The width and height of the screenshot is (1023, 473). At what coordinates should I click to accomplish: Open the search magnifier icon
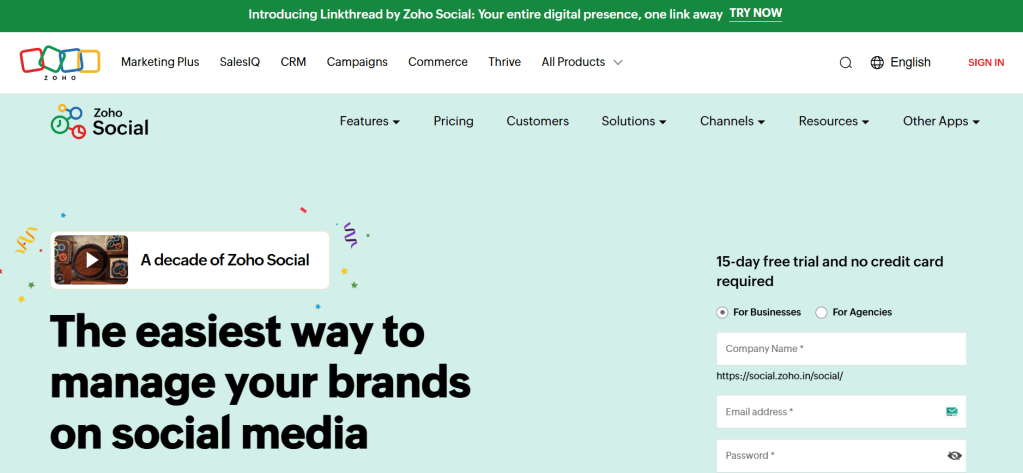(846, 63)
